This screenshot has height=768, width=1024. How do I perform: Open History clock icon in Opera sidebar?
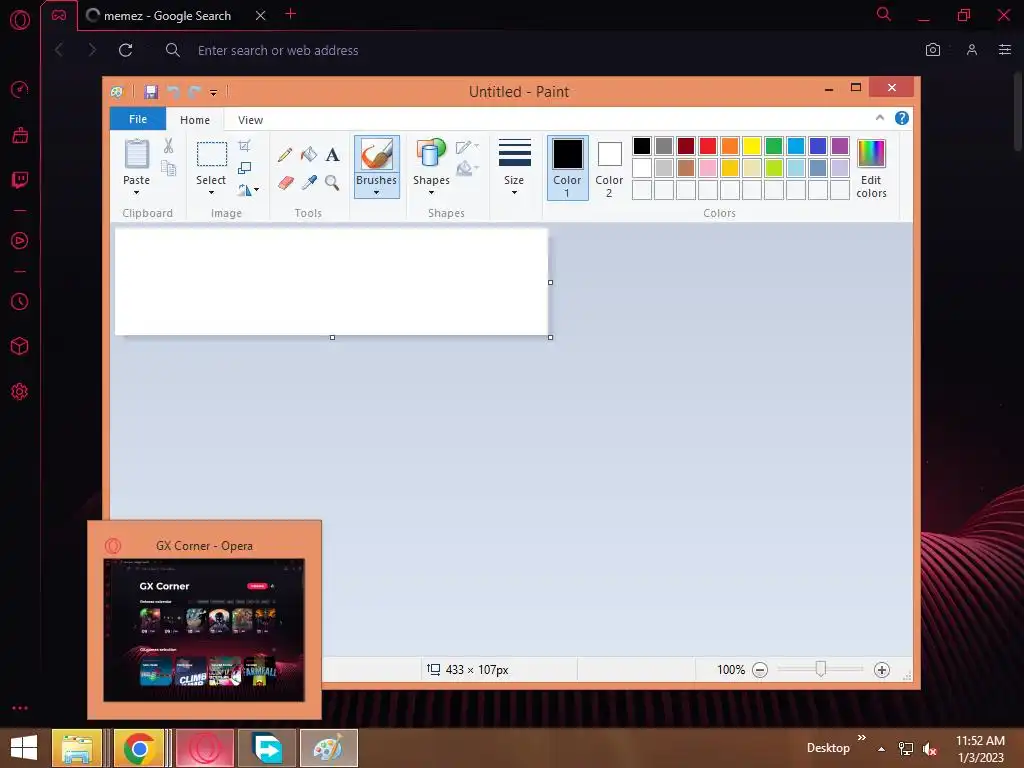pyautogui.click(x=20, y=302)
